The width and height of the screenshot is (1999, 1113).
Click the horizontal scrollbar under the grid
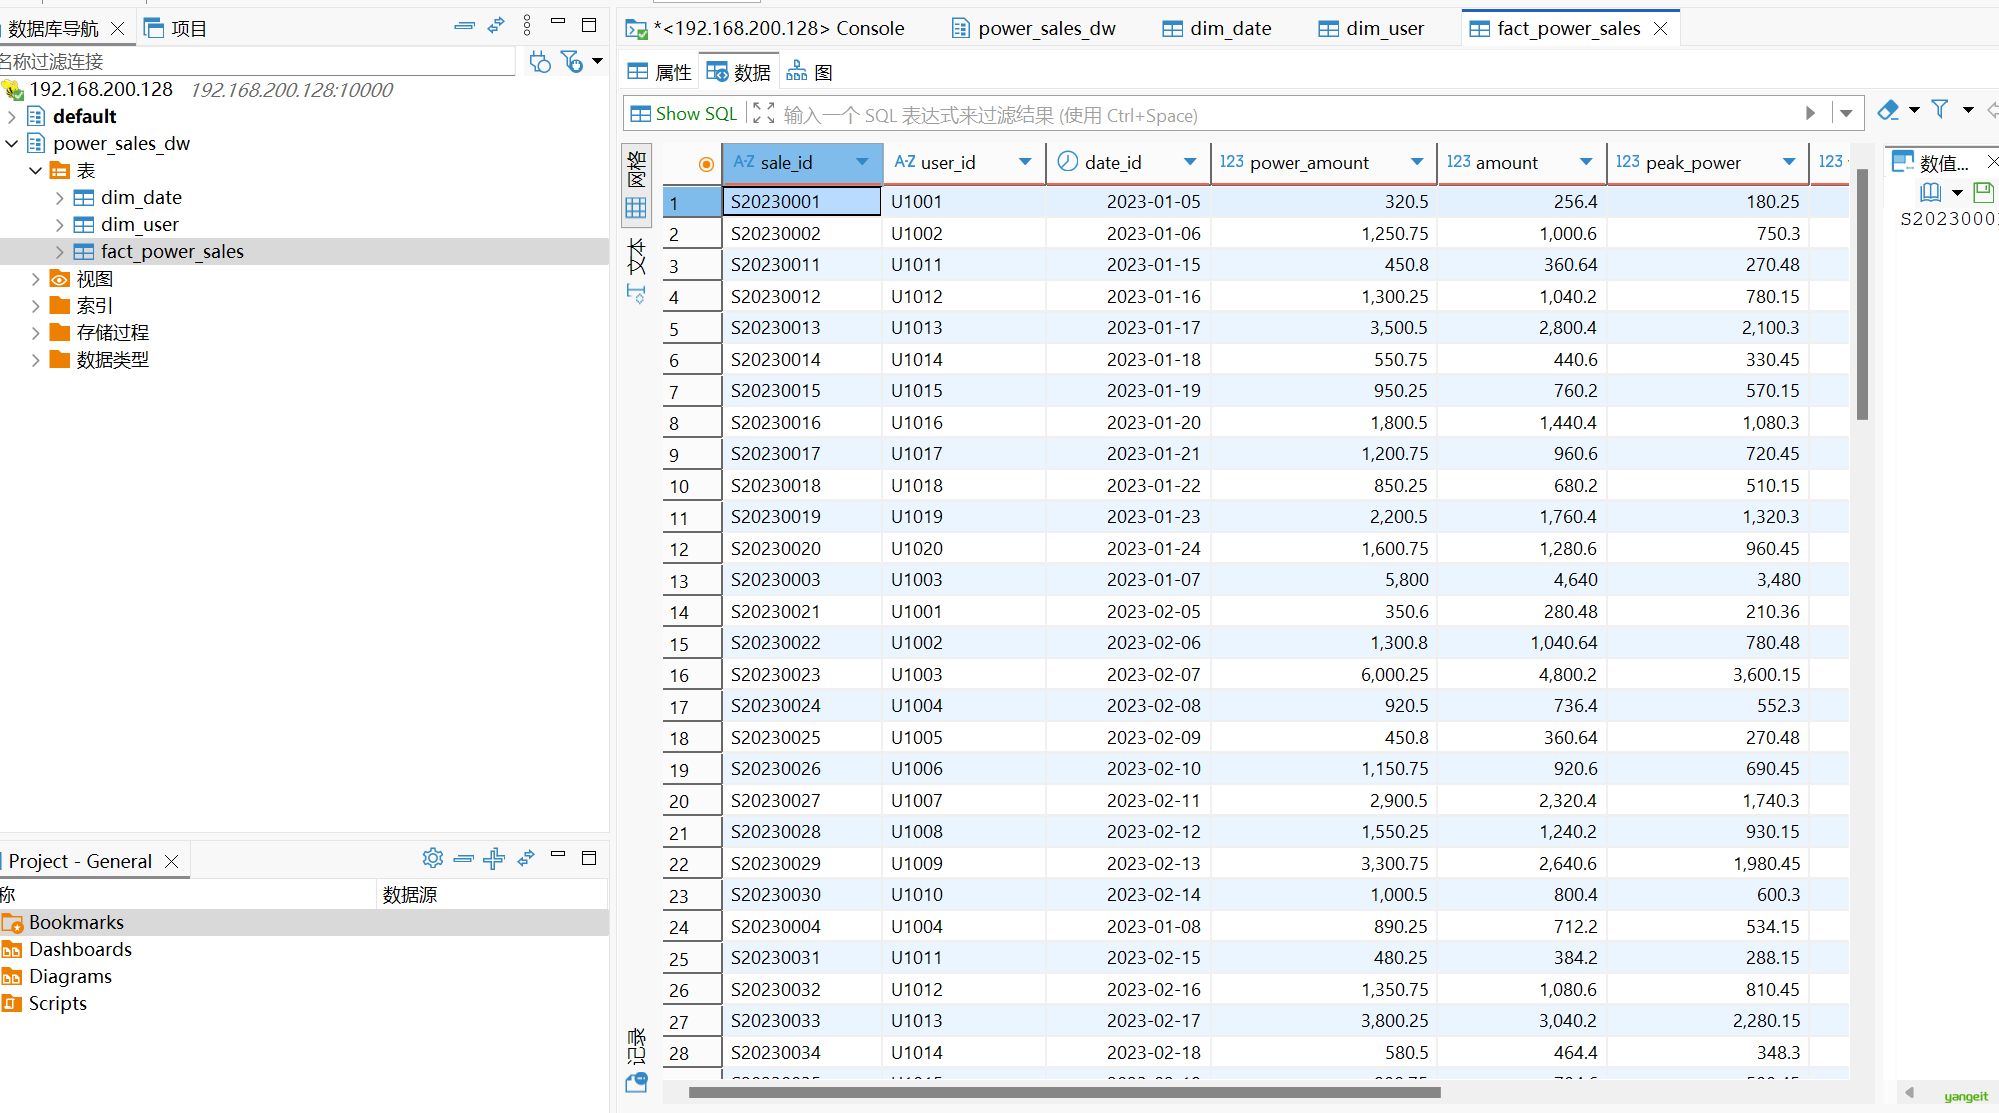pos(1064,1092)
